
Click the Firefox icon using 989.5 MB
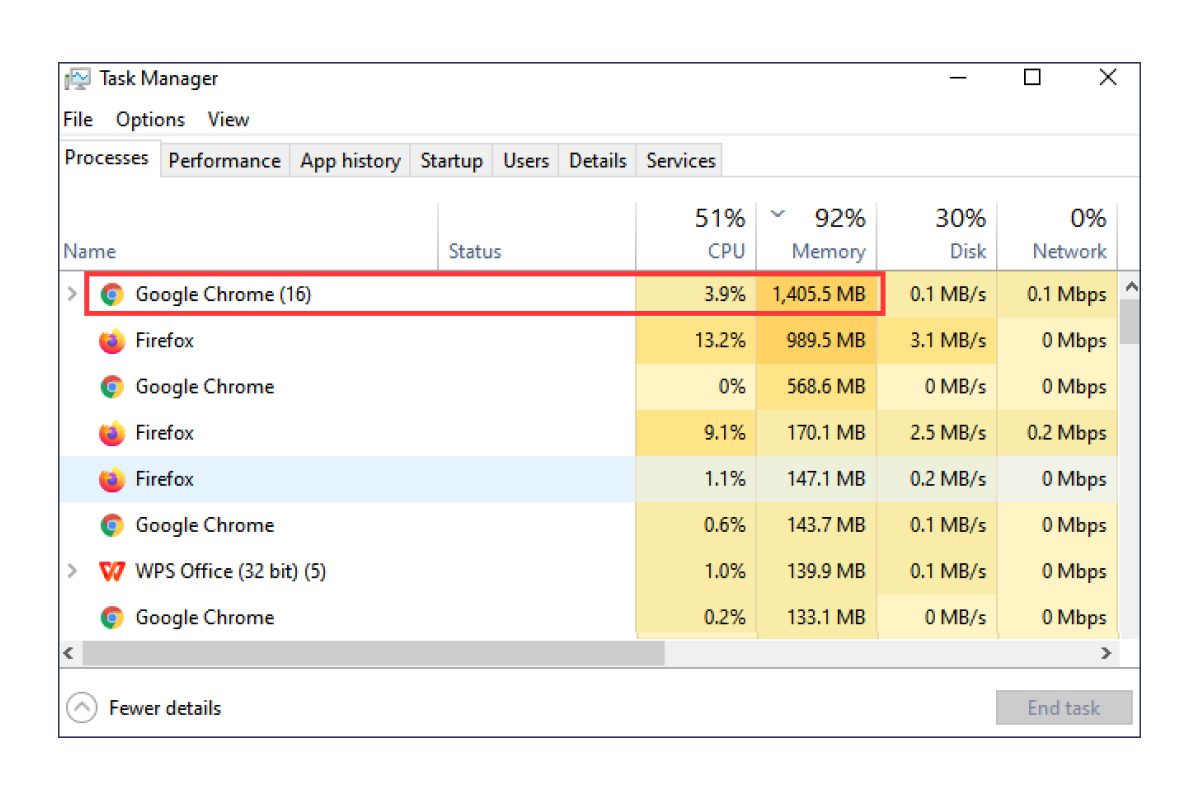112,340
